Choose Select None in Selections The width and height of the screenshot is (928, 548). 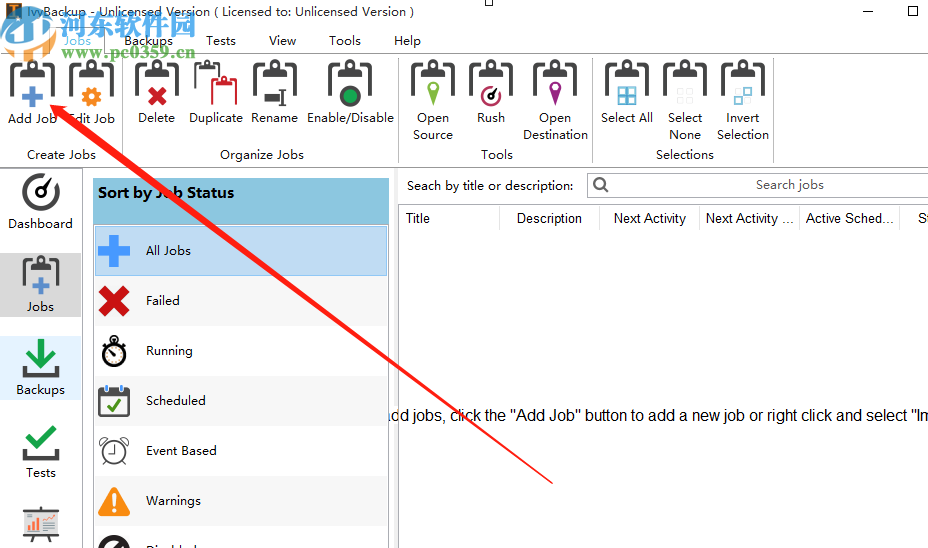pyautogui.click(x=685, y=101)
